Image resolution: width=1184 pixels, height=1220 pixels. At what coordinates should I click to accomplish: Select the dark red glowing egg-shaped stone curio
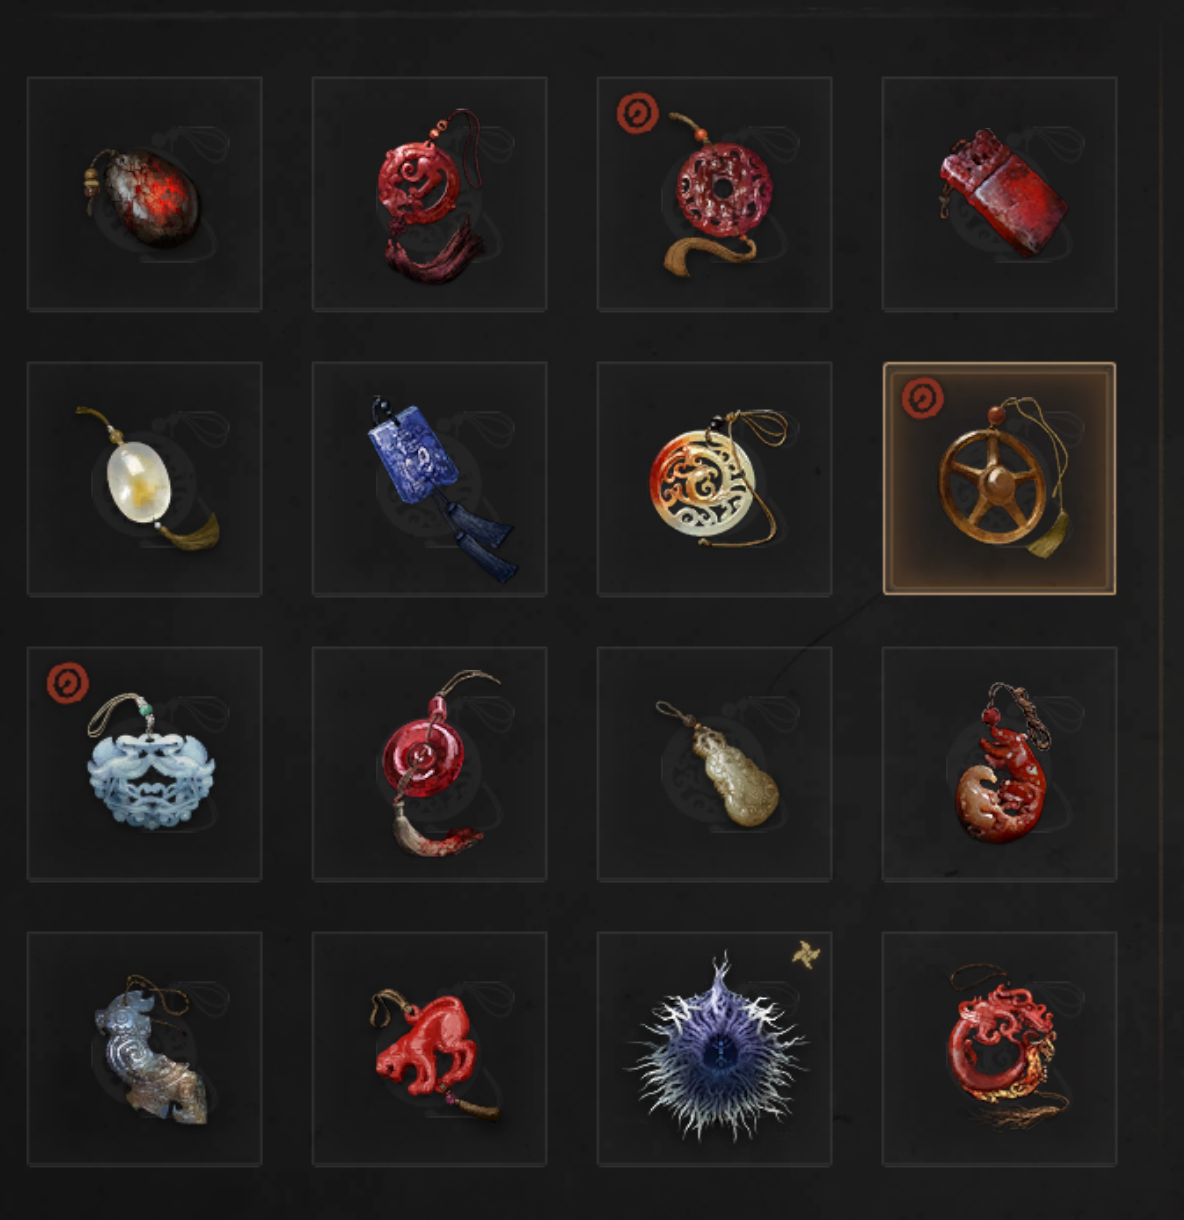(x=144, y=194)
